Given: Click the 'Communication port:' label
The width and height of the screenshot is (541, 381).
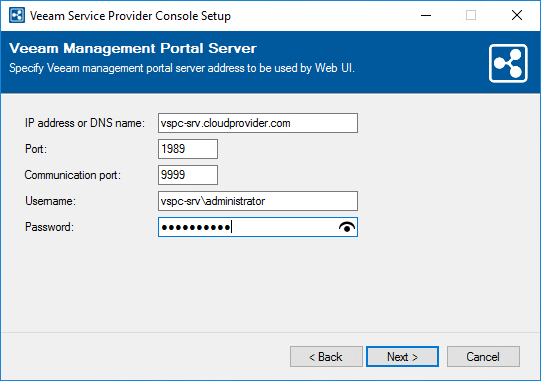Looking at the screenshot, I should tap(73, 175).
